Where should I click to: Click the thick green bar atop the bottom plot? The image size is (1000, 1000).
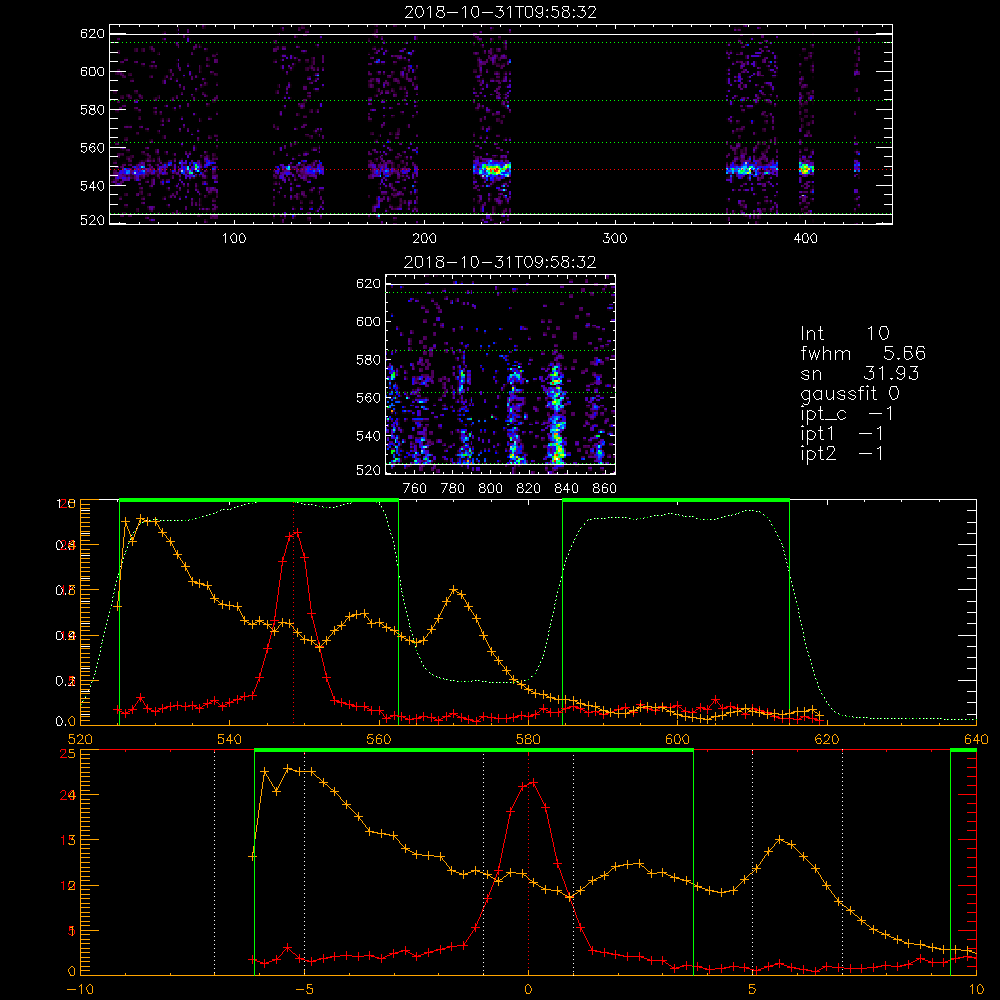[473, 750]
